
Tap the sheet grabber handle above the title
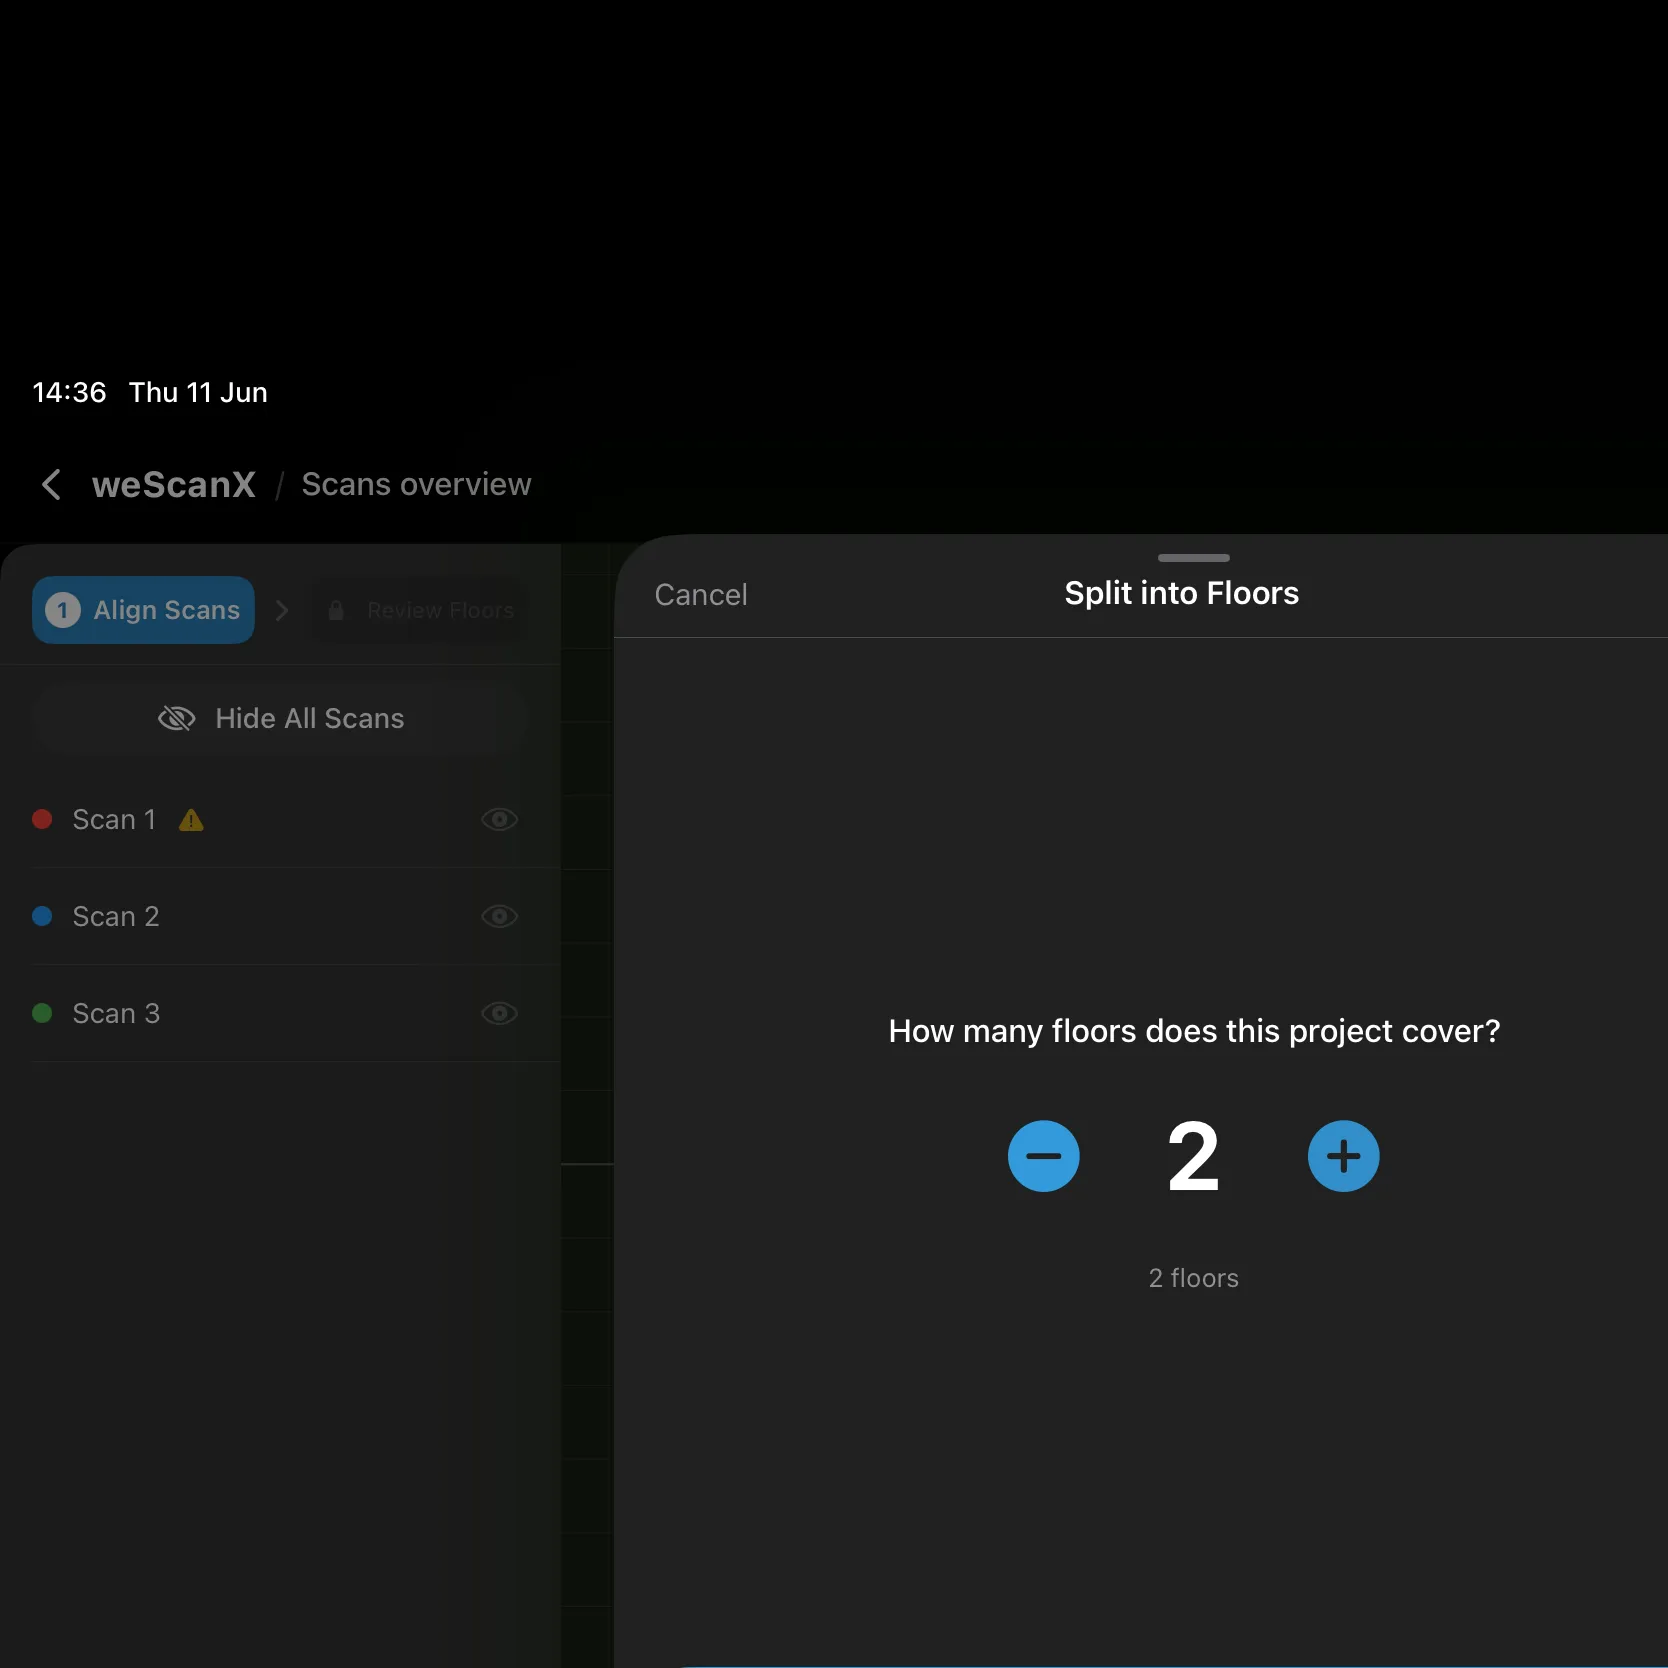(1193, 558)
